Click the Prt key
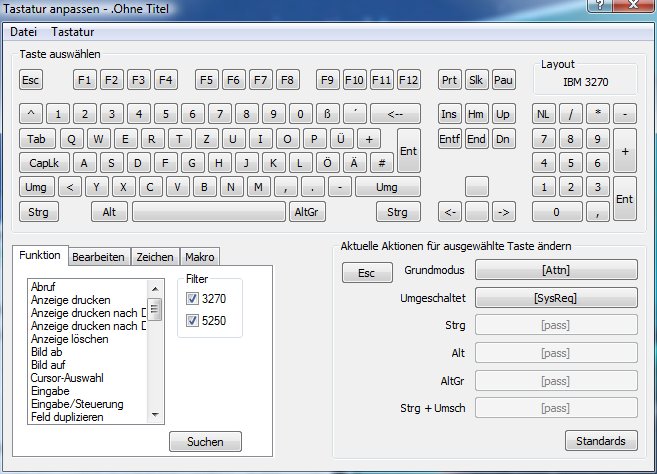Viewport: 657px width, 474px height. (x=450, y=80)
